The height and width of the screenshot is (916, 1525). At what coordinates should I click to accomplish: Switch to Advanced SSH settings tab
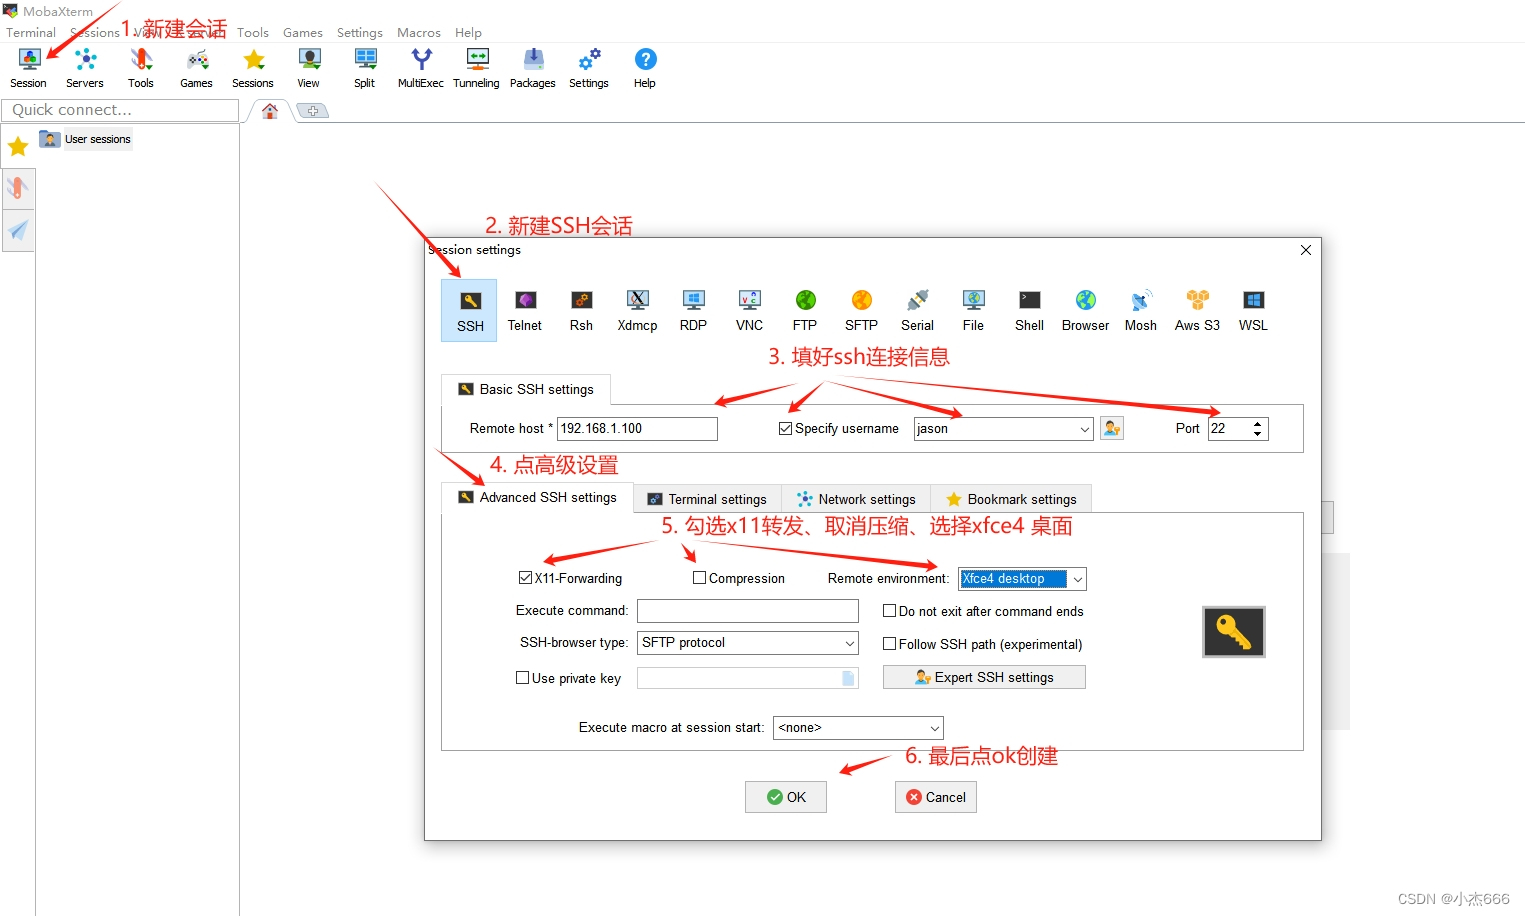click(537, 497)
